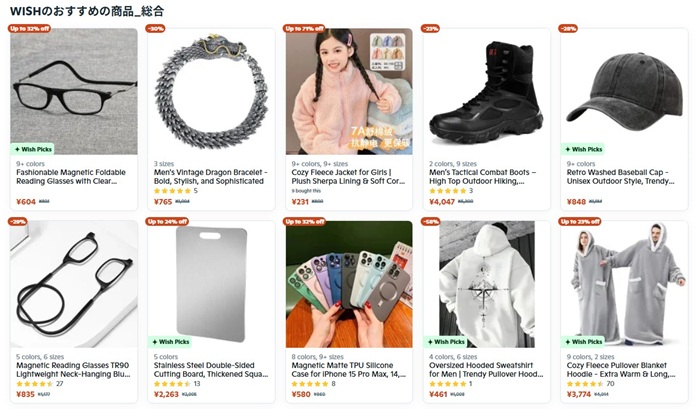View the girl's pink fleece jacket photo
The width and height of the screenshot is (700, 409).
(349, 92)
